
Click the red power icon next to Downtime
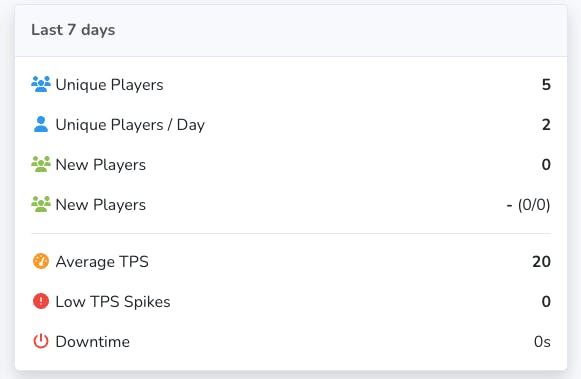coord(41,341)
